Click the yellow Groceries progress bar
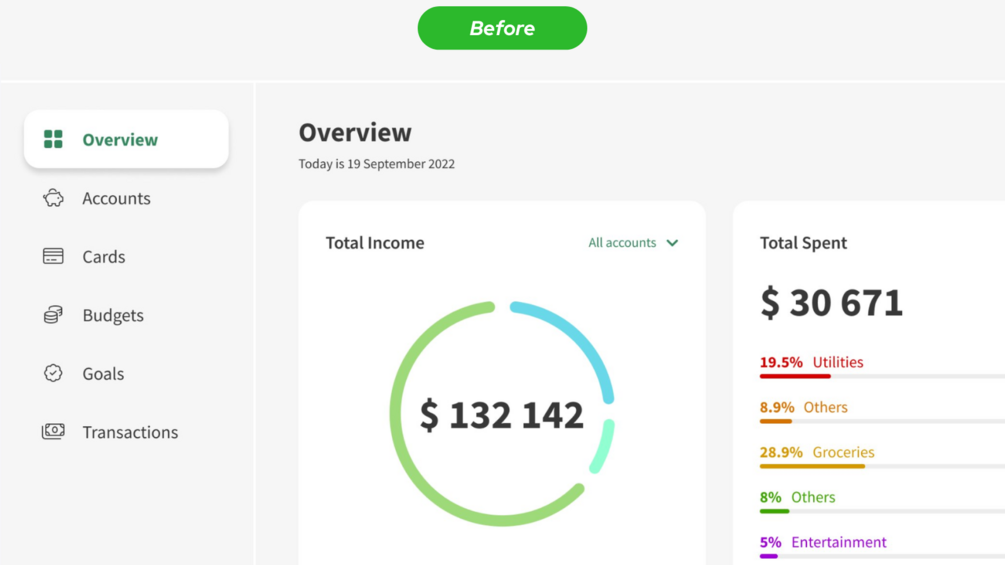Viewport: 1005px width, 565px height. point(812,466)
